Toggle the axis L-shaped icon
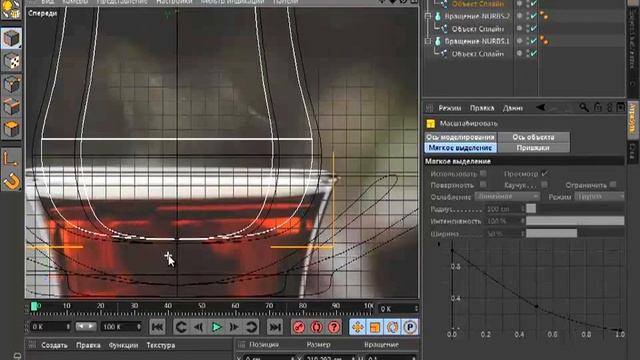The image size is (640, 360). 11,159
